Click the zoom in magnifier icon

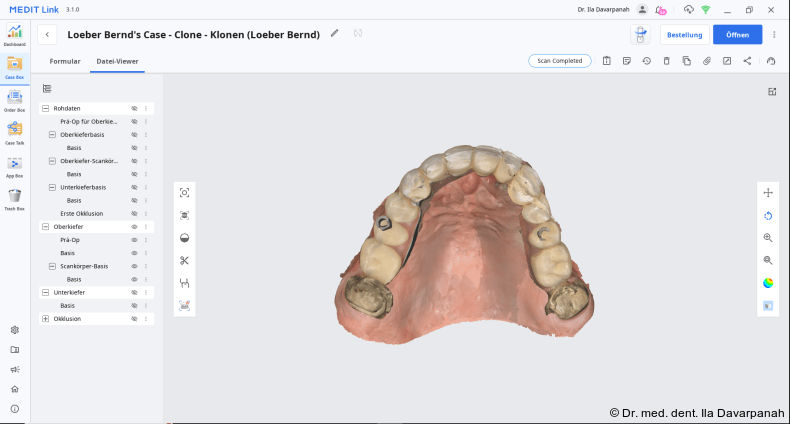768,238
